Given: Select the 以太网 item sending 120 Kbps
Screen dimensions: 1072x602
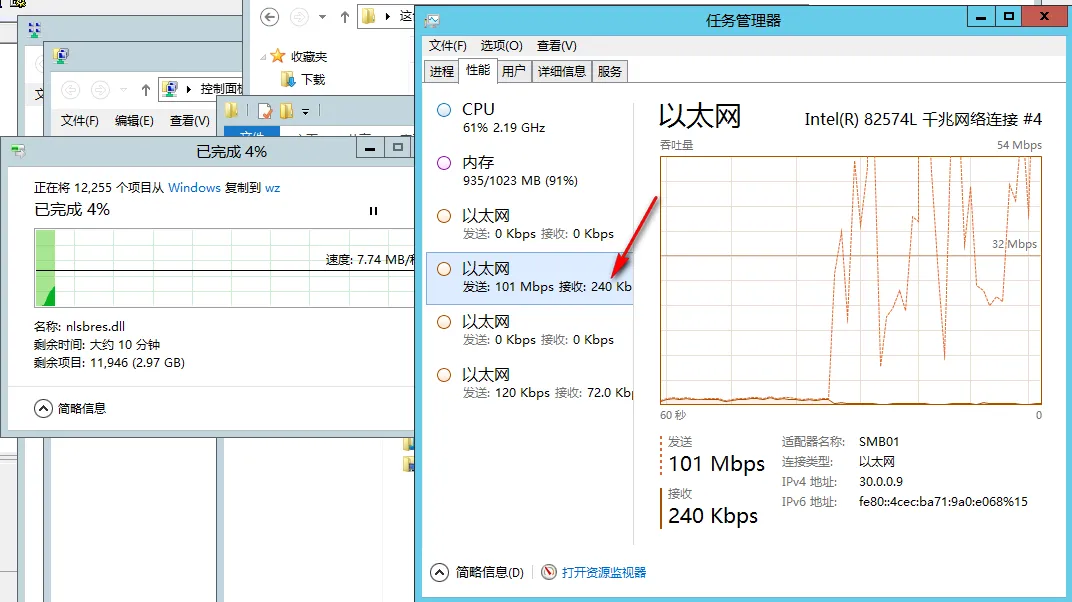Looking at the screenshot, I should [x=530, y=383].
